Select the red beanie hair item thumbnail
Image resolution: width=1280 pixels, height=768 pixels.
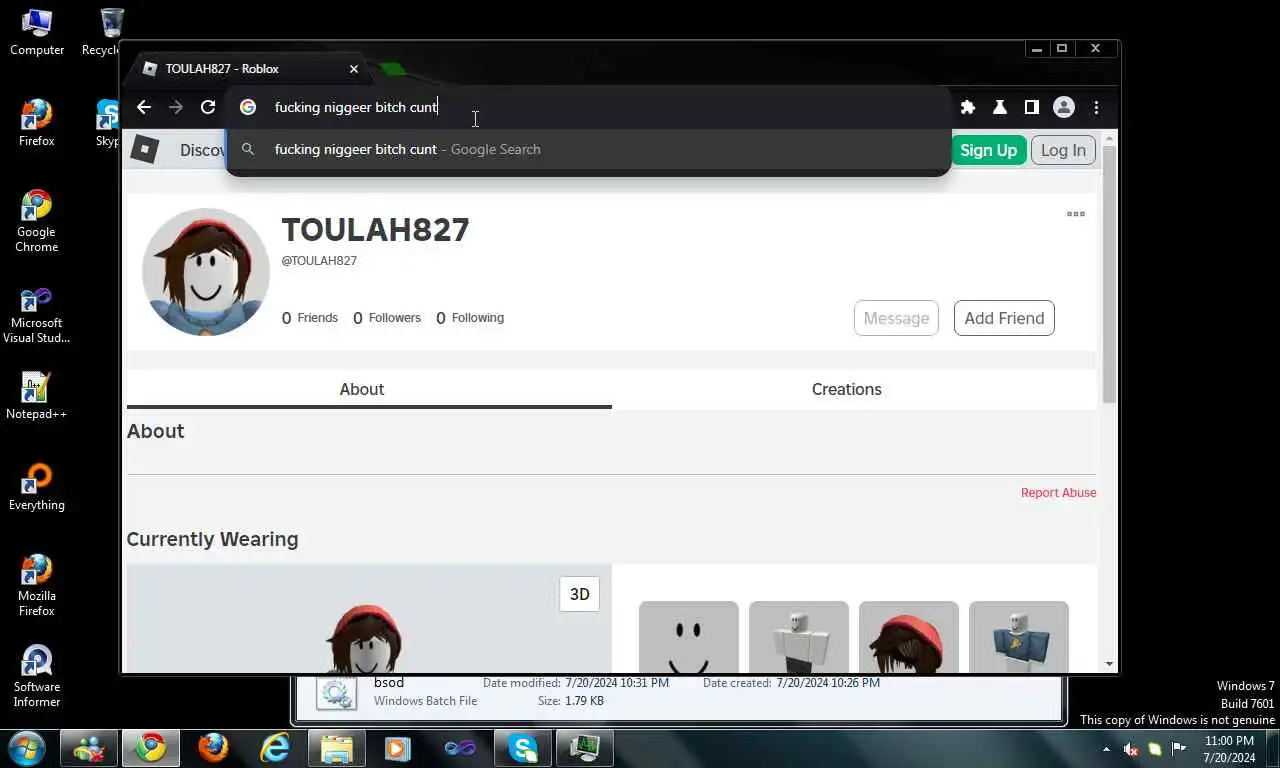click(909, 637)
